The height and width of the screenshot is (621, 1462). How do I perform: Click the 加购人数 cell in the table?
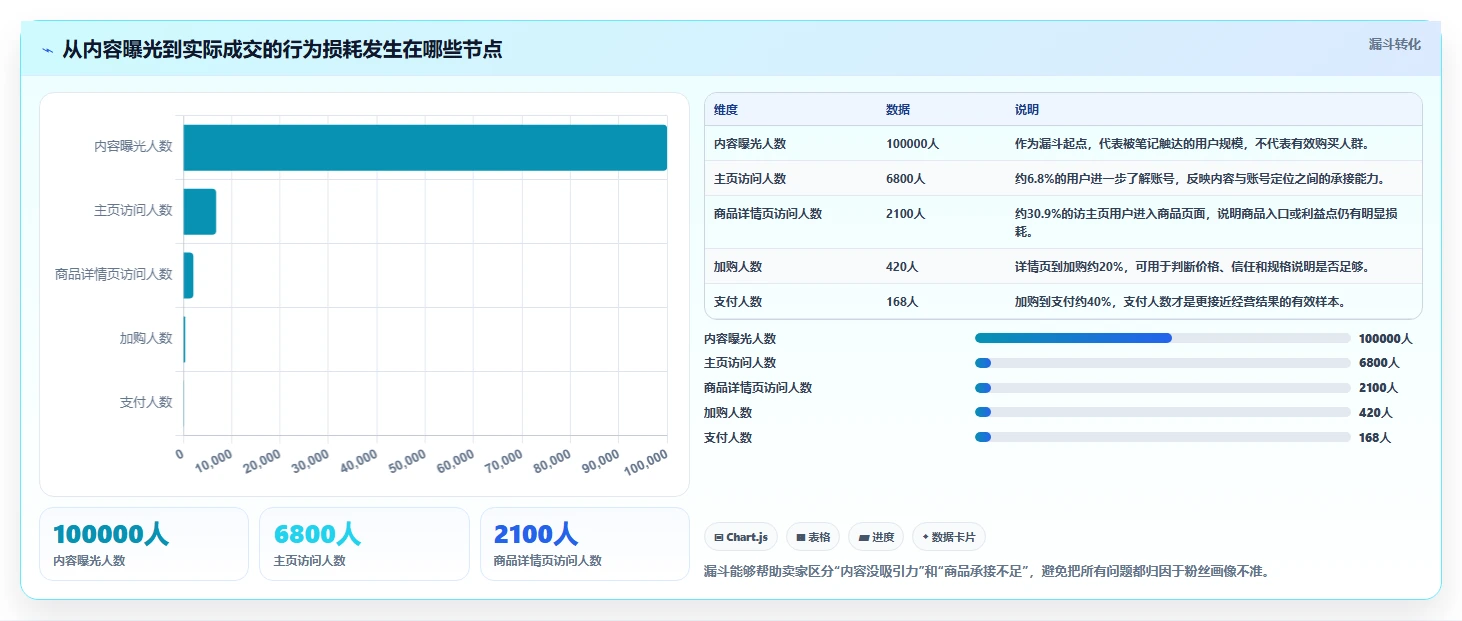[738, 267]
